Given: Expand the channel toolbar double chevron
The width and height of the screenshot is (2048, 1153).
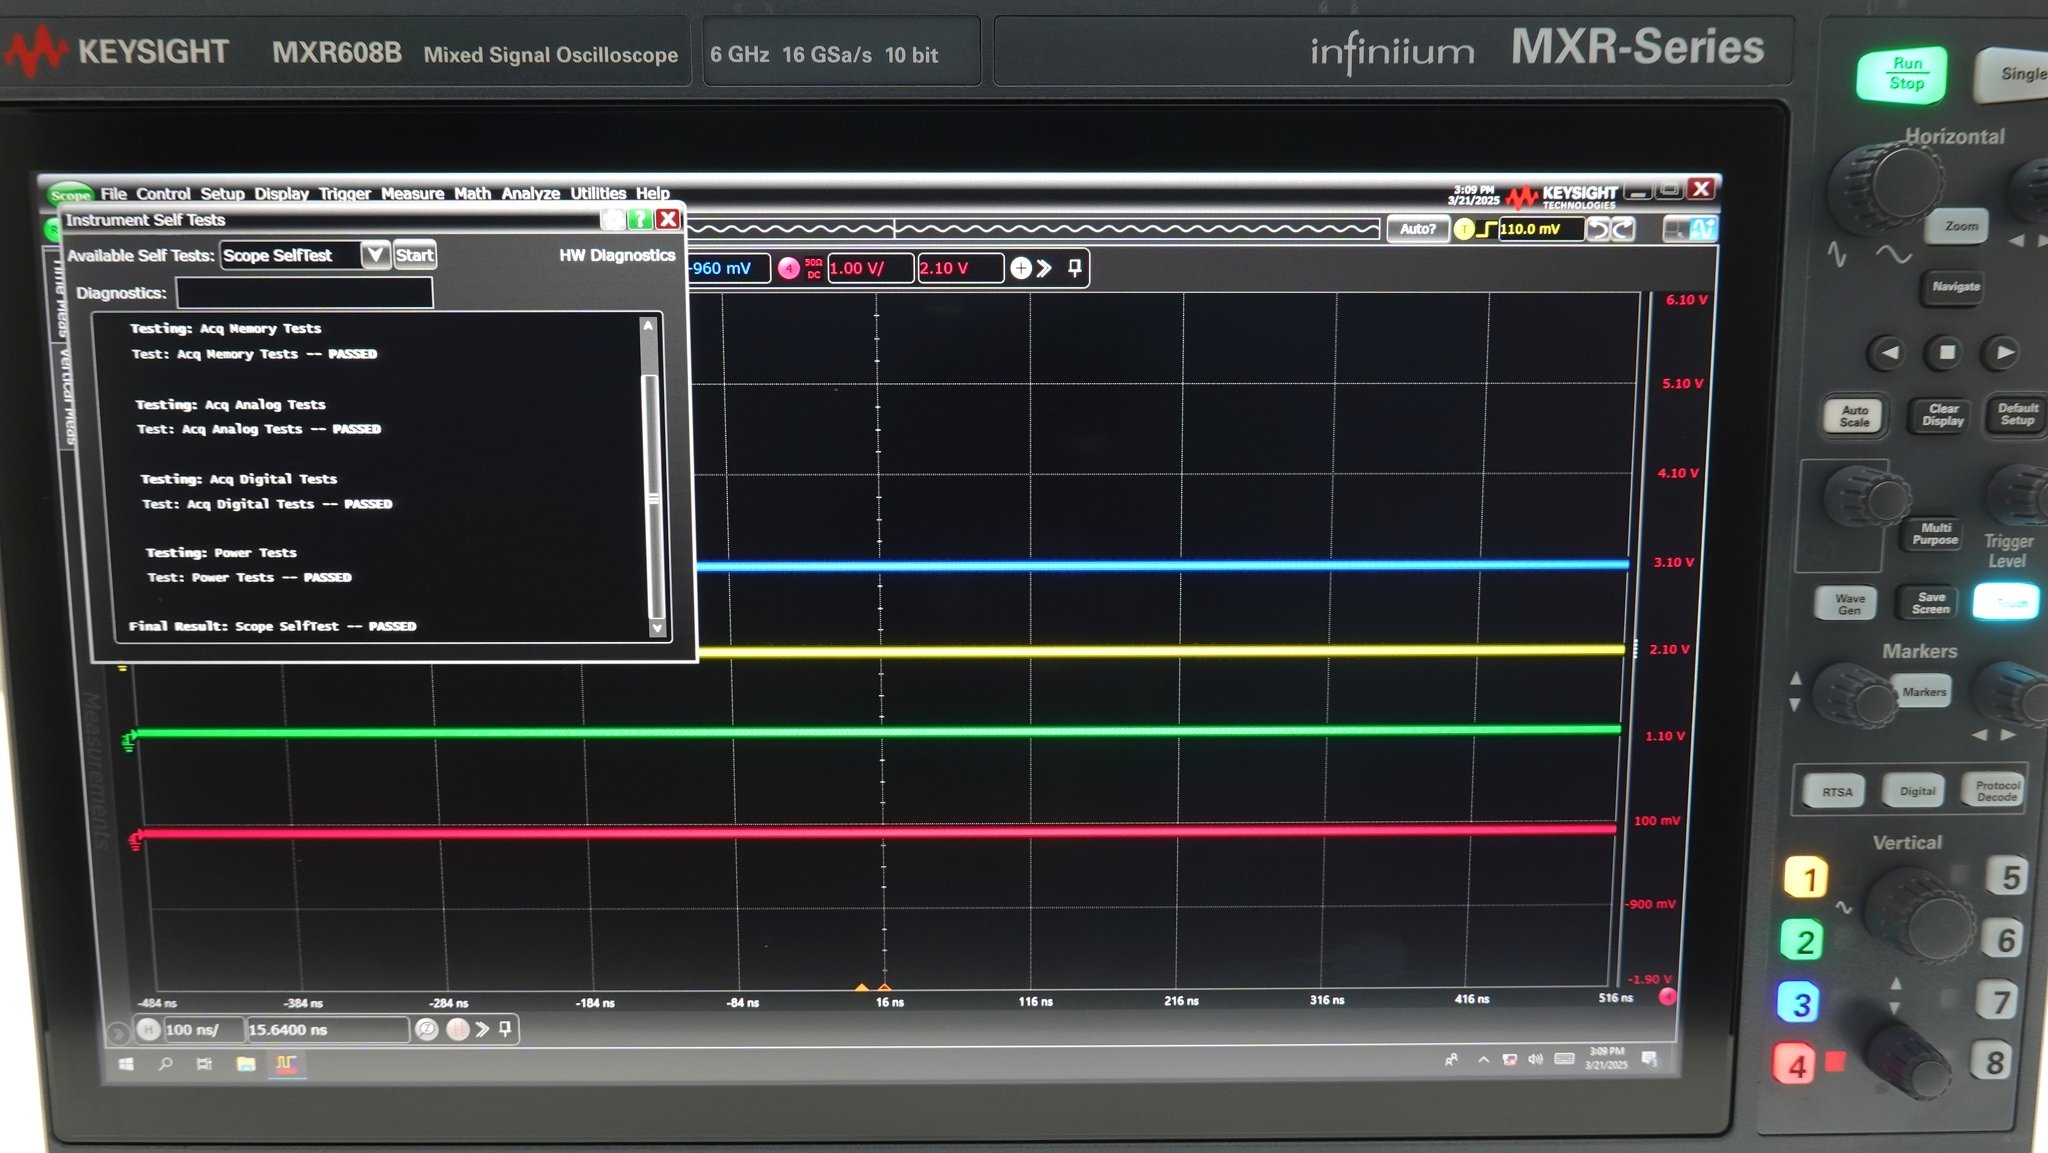Looking at the screenshot, I should [x=1045, y=268].
